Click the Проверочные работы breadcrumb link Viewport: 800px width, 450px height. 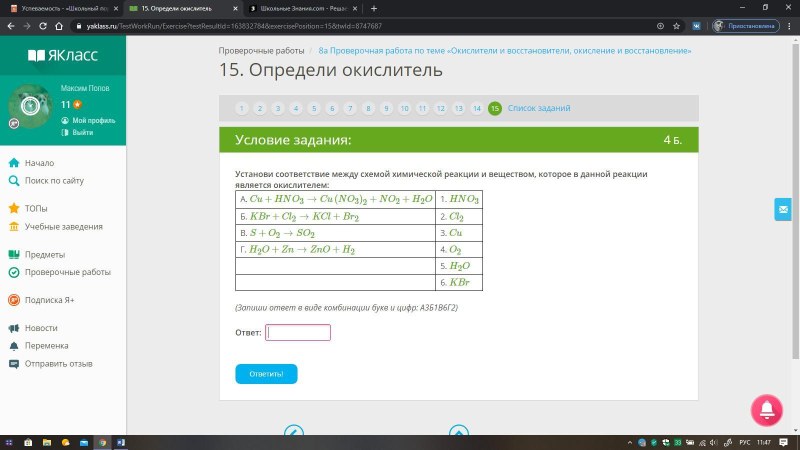pos(262,50)
